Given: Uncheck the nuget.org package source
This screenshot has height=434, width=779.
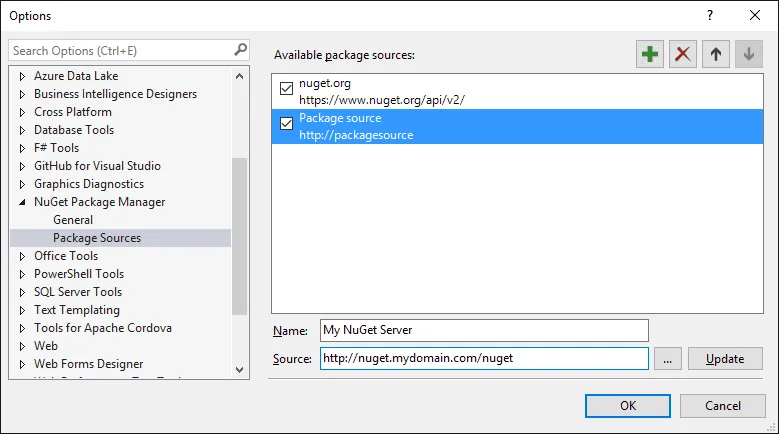Looking at the screenshot, I should (286, 88).
